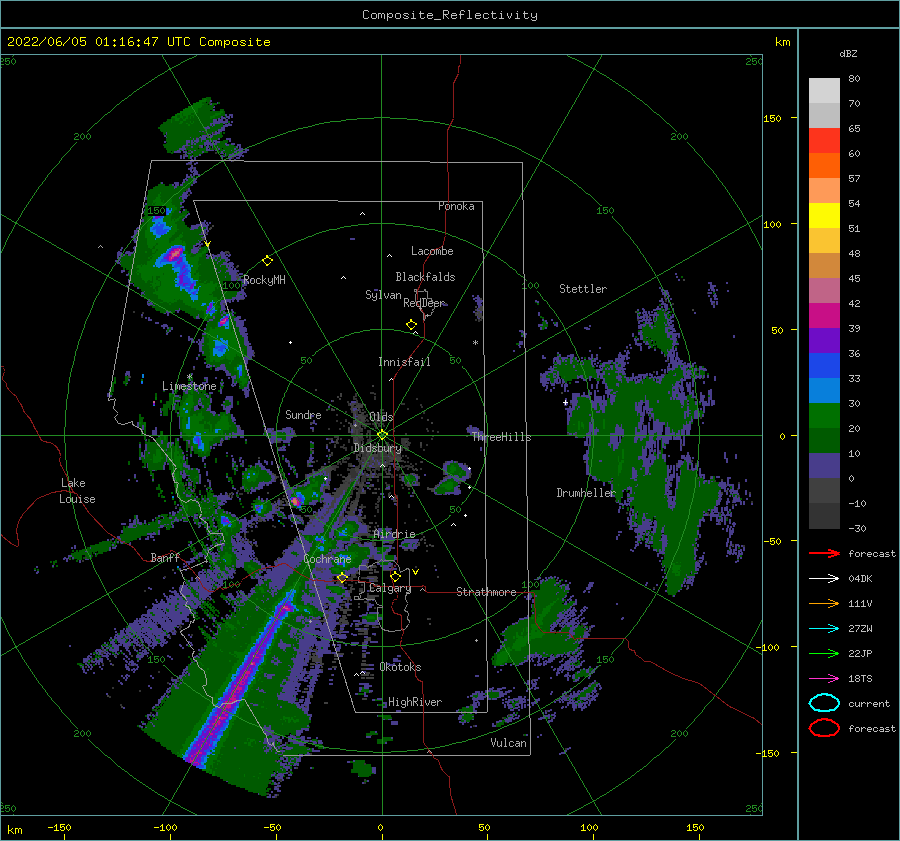Click the Didsbury town label

(377, 448)
